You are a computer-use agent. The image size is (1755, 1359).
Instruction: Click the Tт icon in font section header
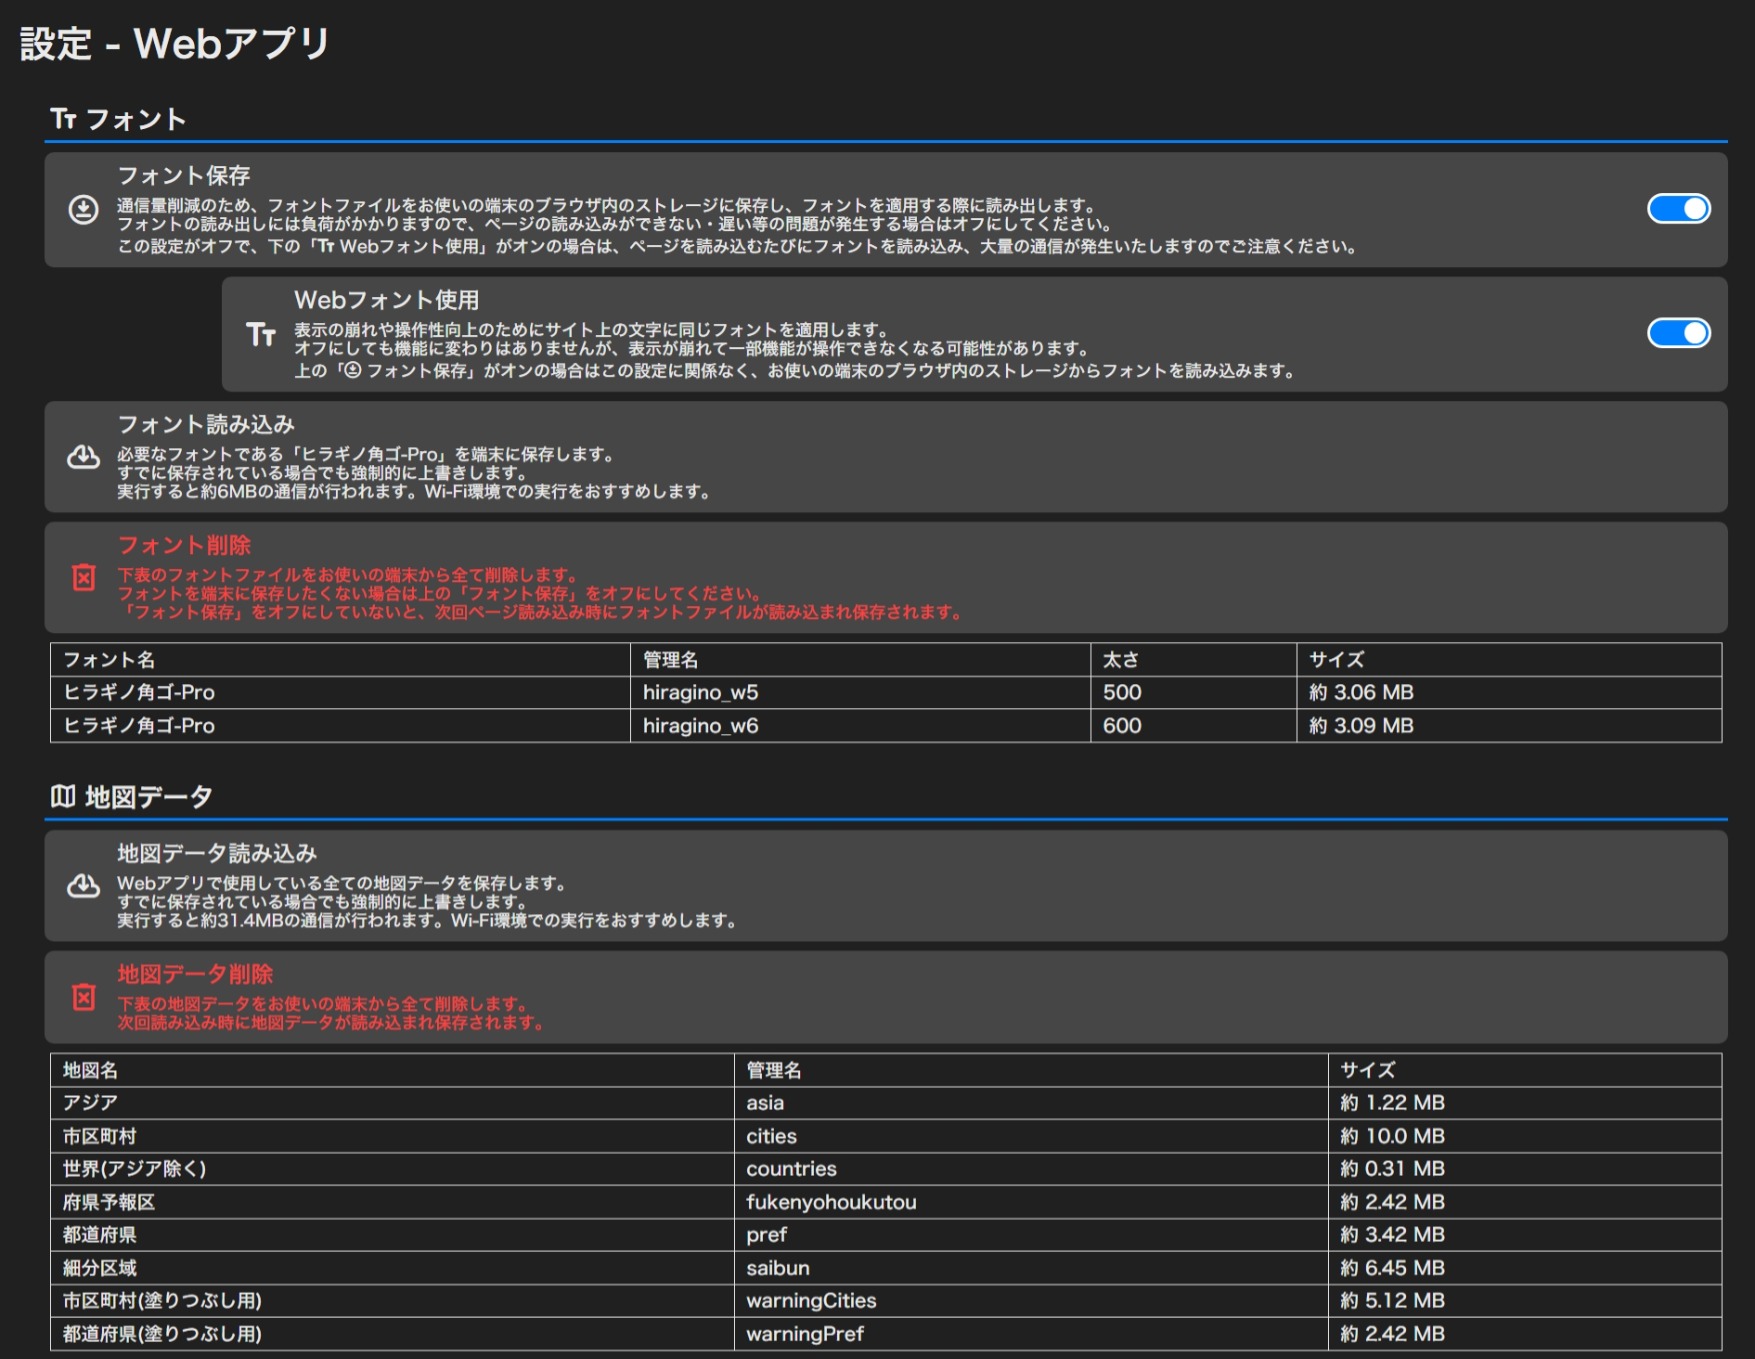pos(63,119)
